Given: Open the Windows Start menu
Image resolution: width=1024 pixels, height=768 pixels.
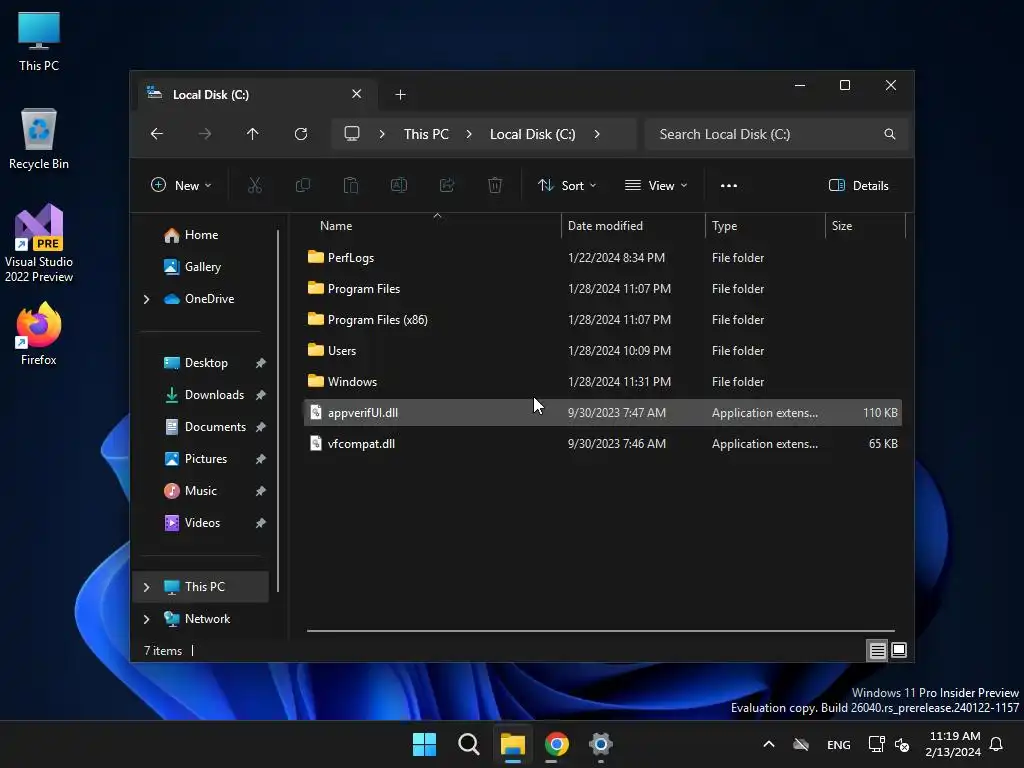Looking at the screenshot, I should 424,744.
